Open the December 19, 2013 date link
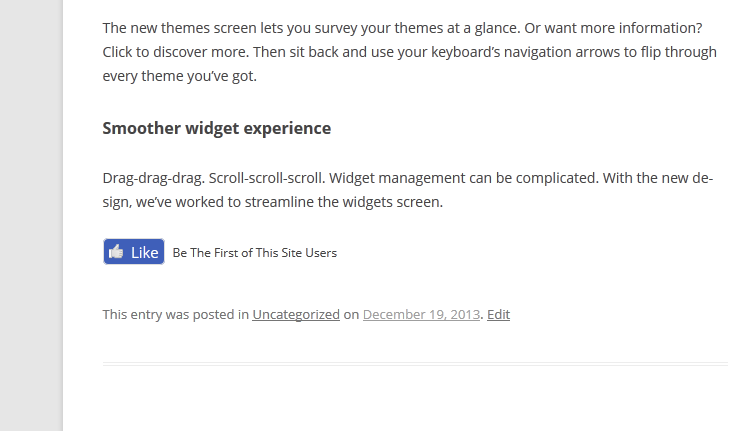 tap(421, 315)
